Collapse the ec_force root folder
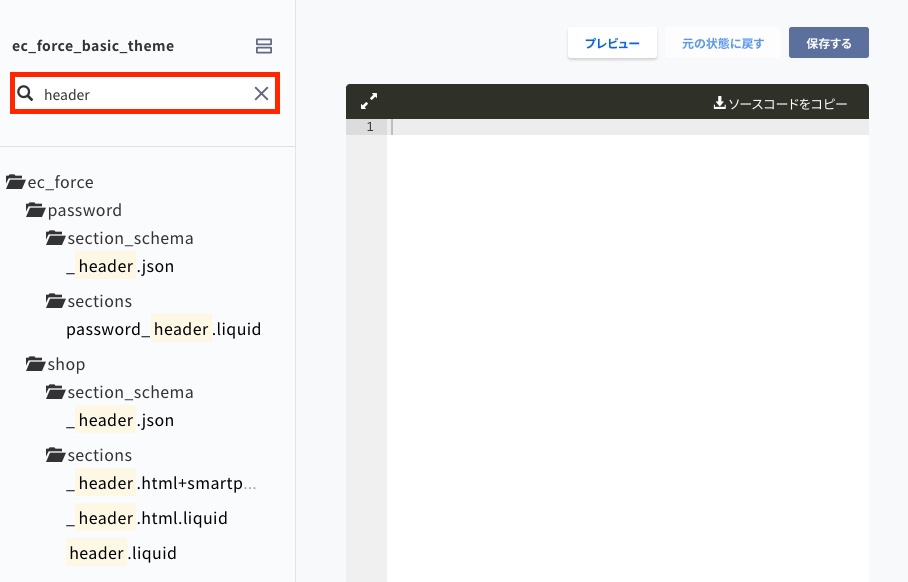 50,182
